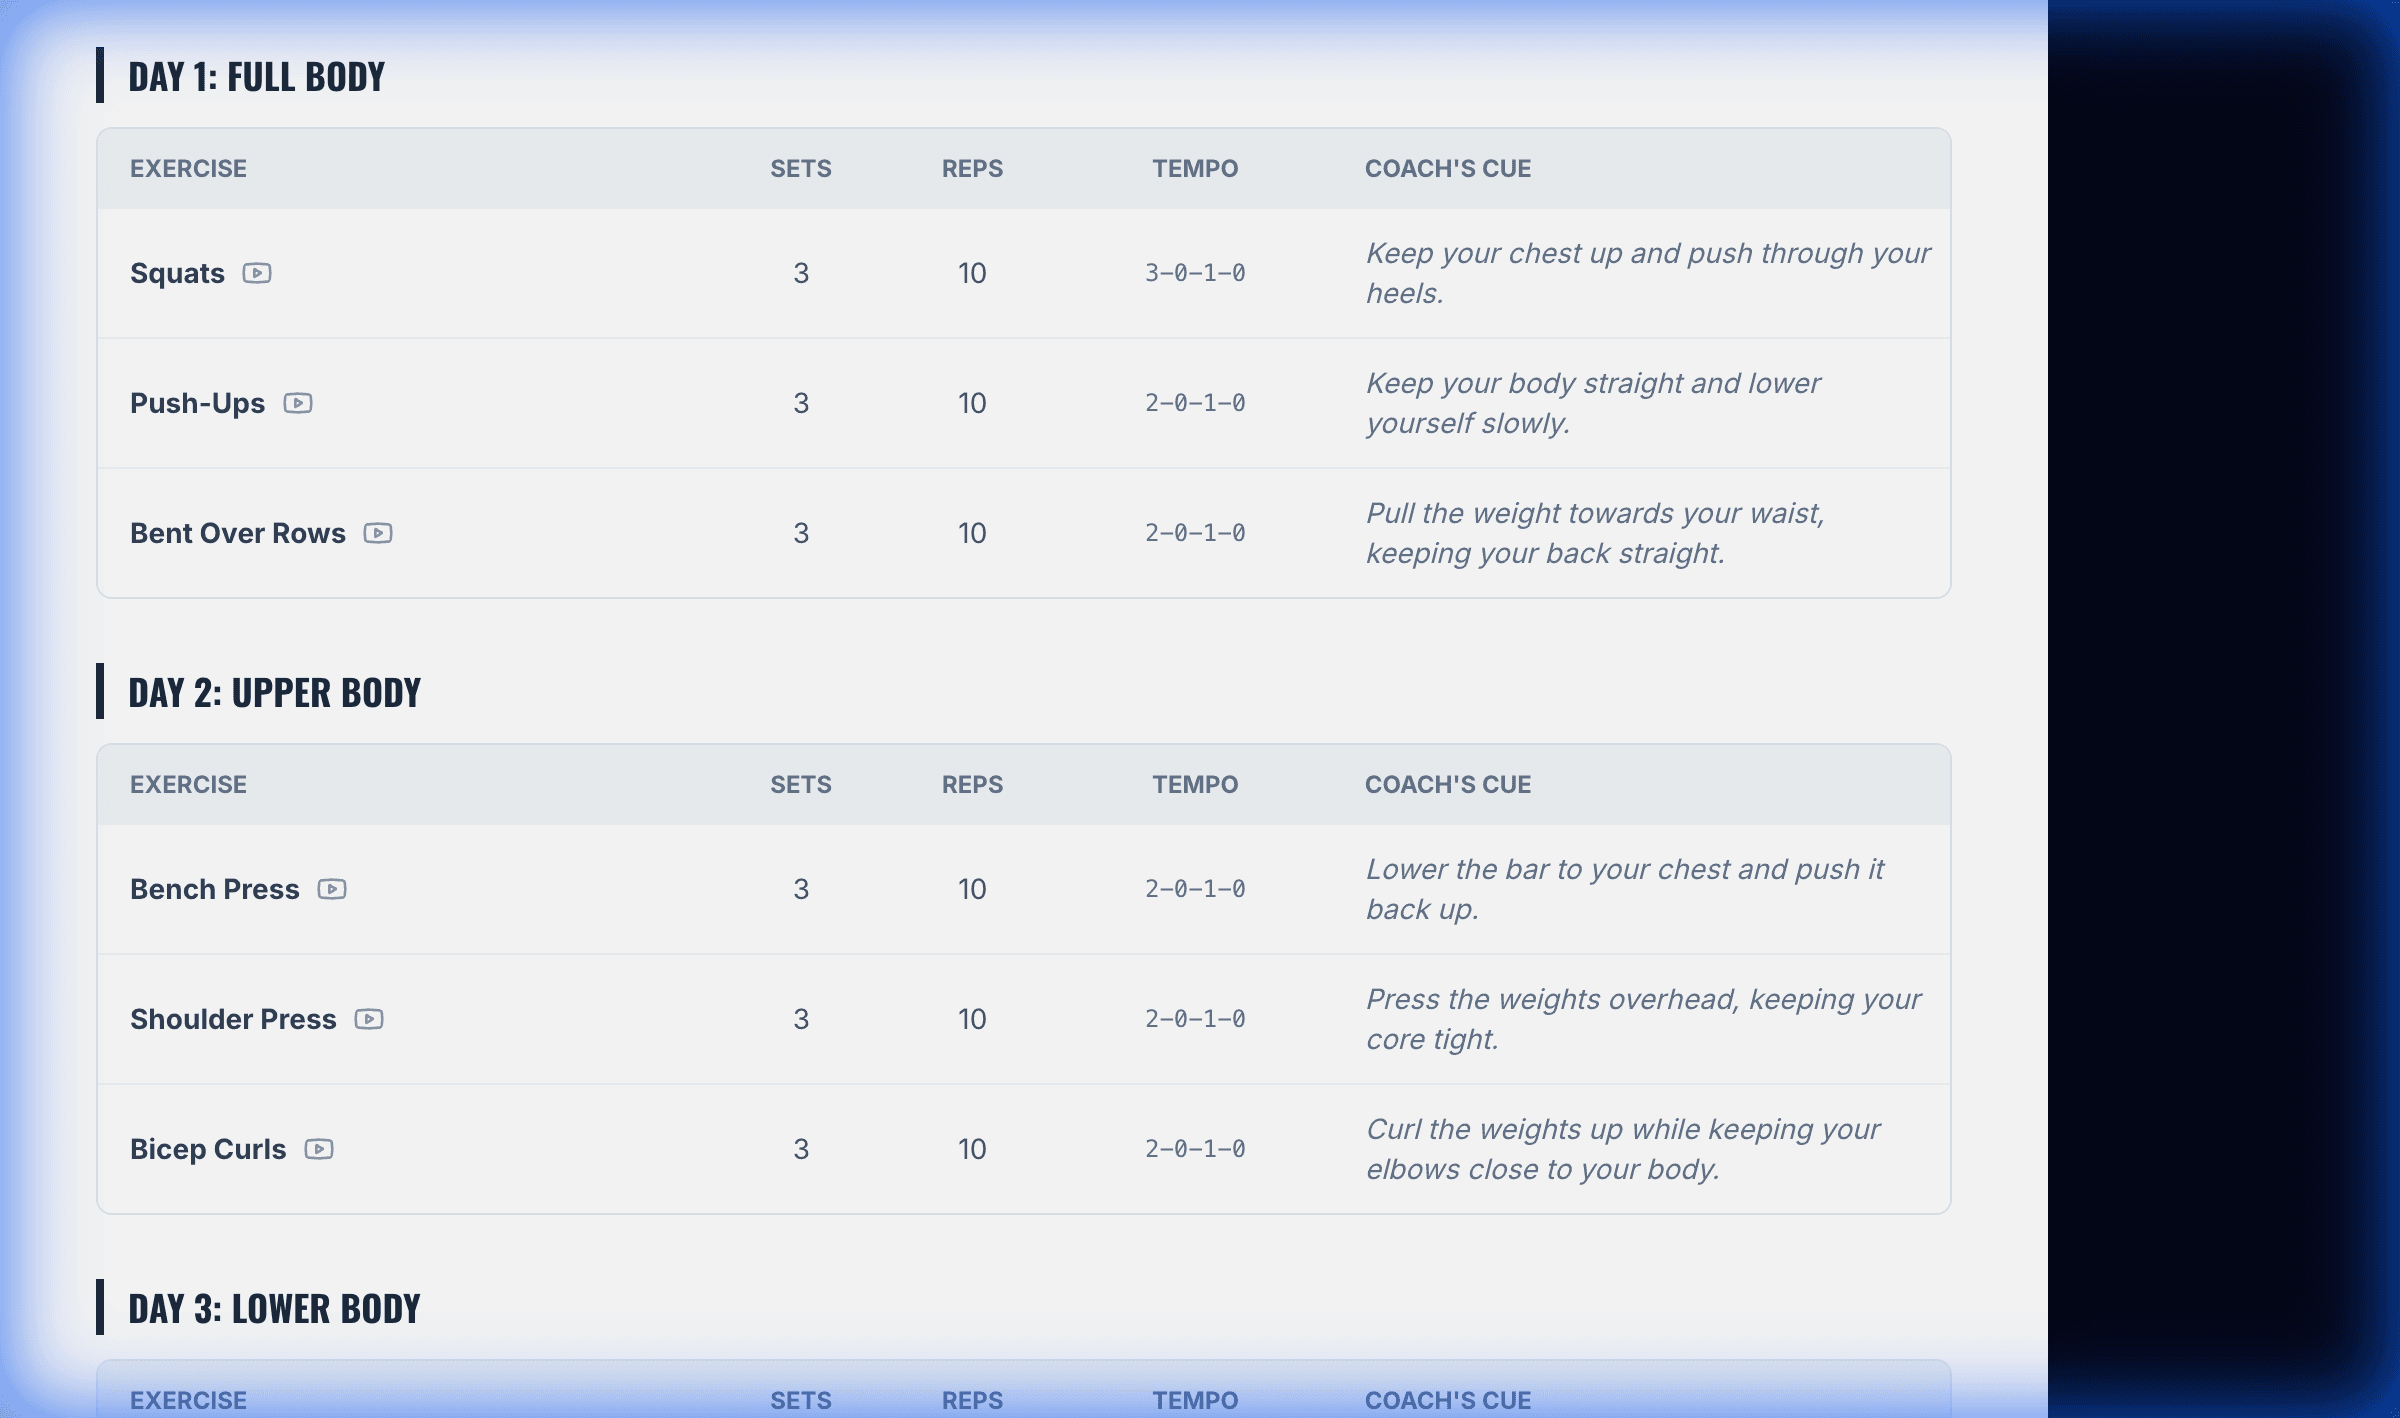The width and height of the screenshot is (2400, 1418).
Task: Select the 3-0-1-0 tempo value for Squats
Action: tap(1195, 273)
